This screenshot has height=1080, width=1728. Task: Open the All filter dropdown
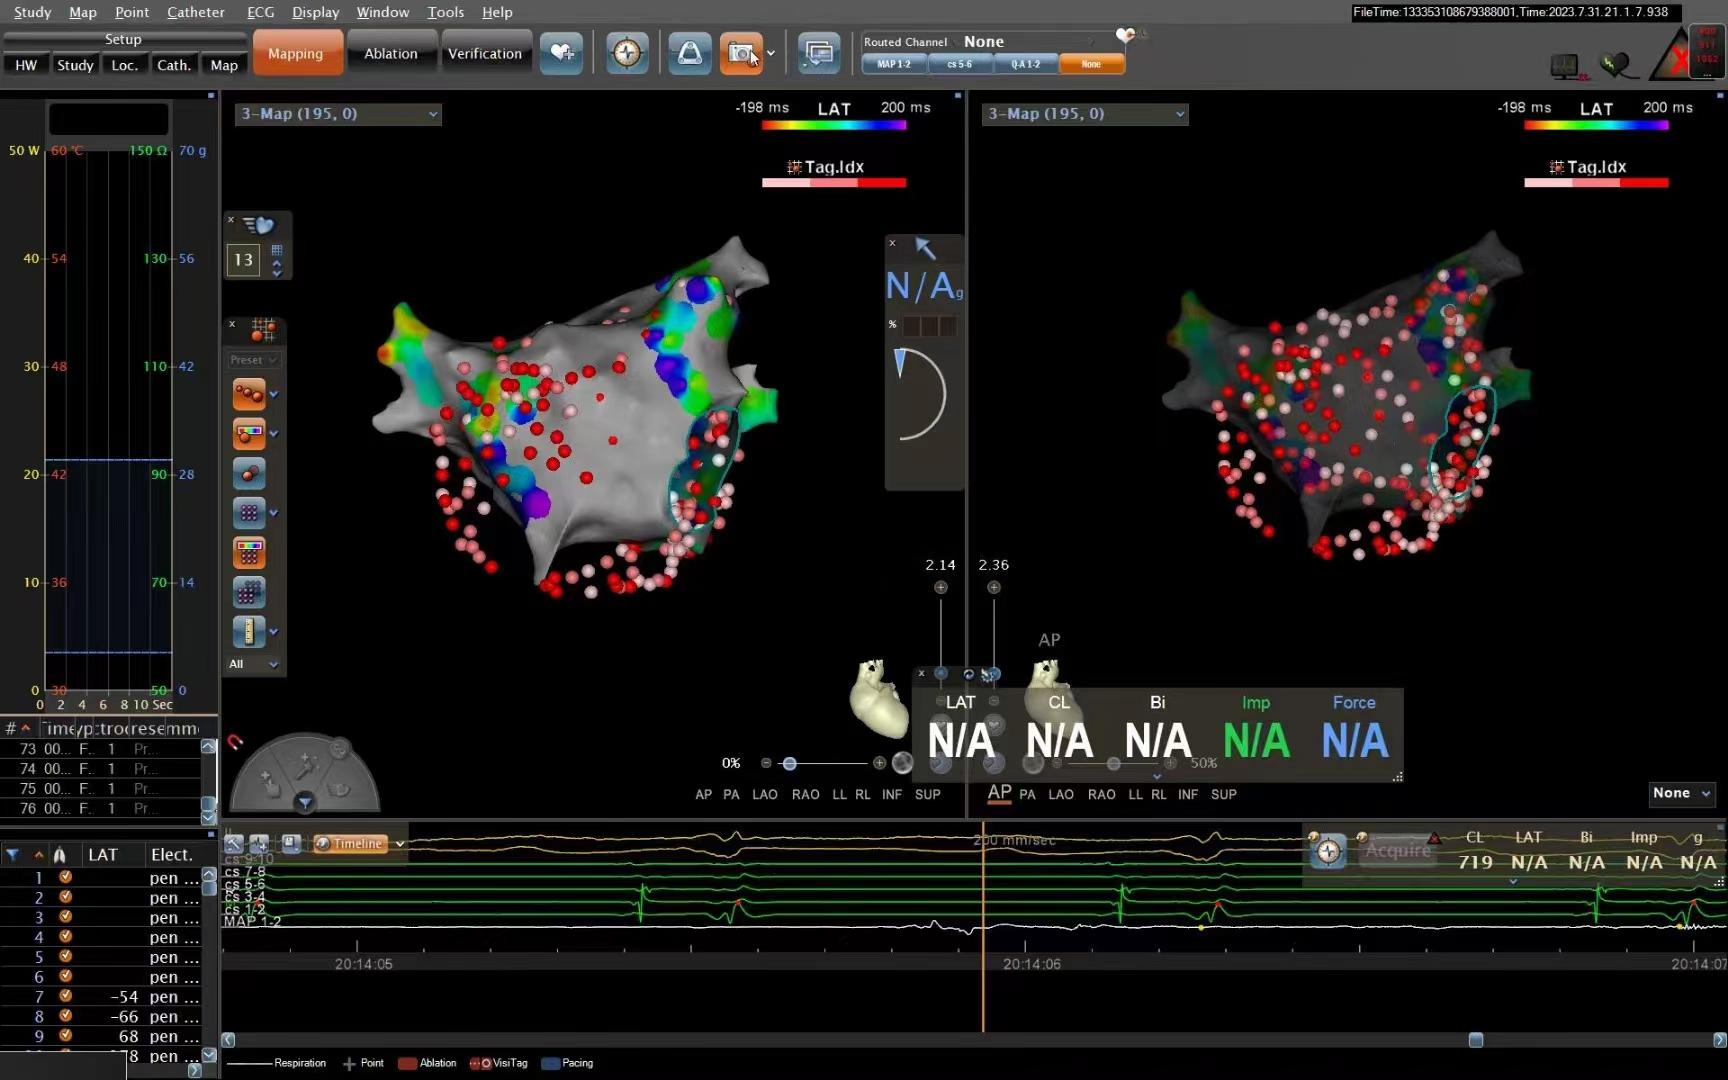tap(253, 664)
